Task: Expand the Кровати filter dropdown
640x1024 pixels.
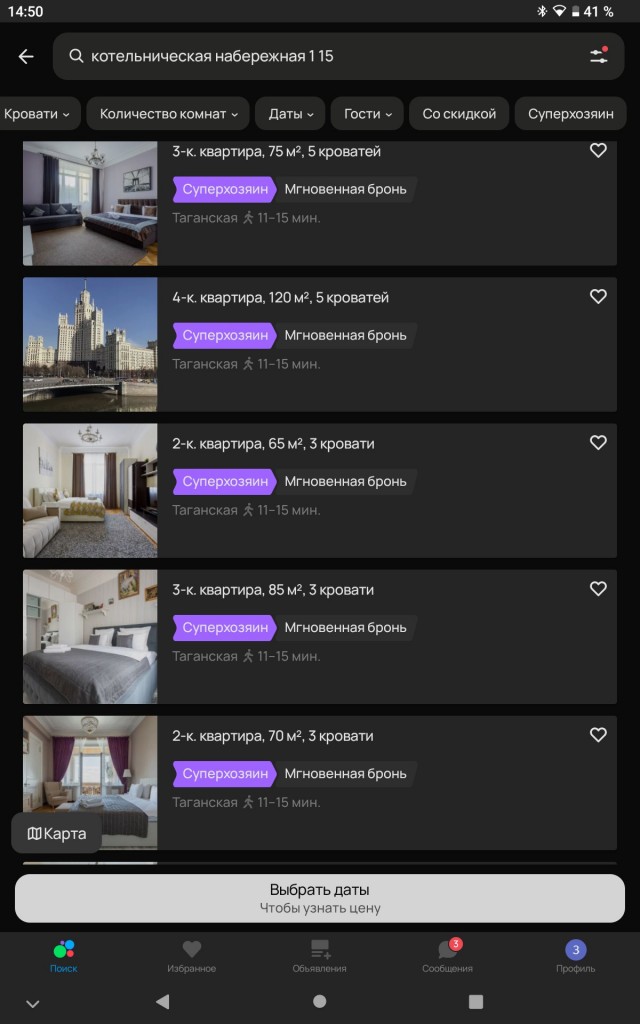Action: click(40, 113)
